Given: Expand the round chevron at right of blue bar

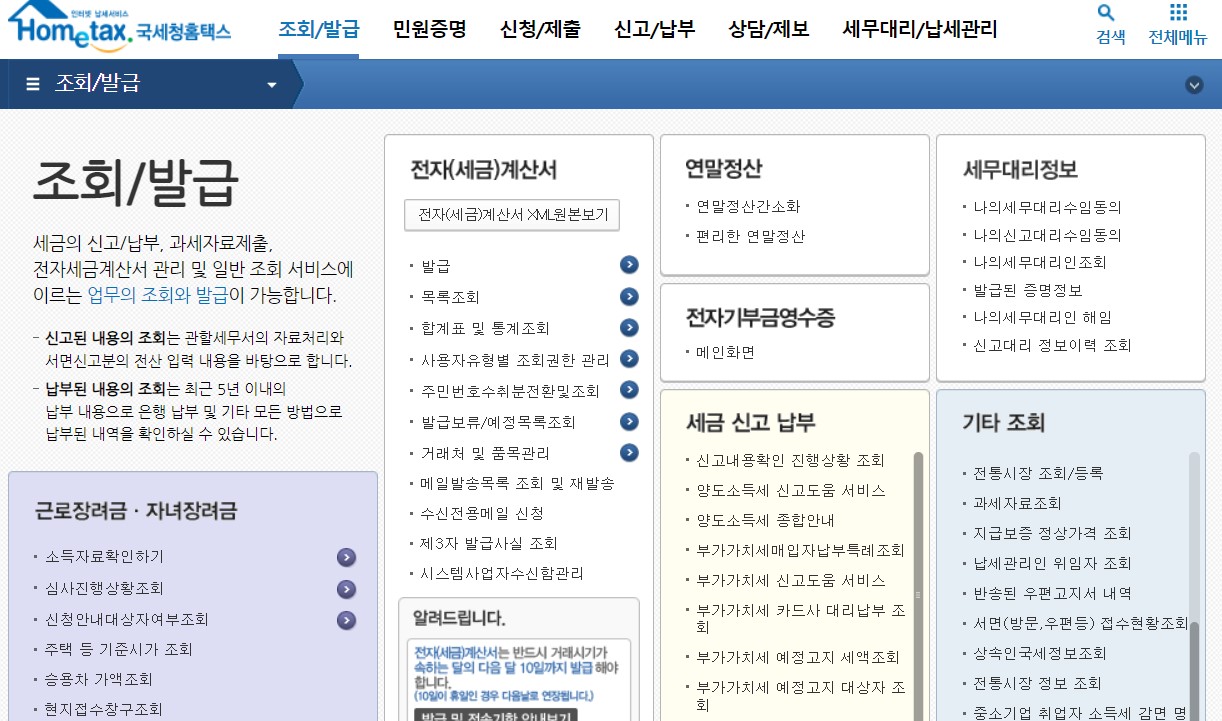Looking at the screenshot, I should click(1194, 85).
